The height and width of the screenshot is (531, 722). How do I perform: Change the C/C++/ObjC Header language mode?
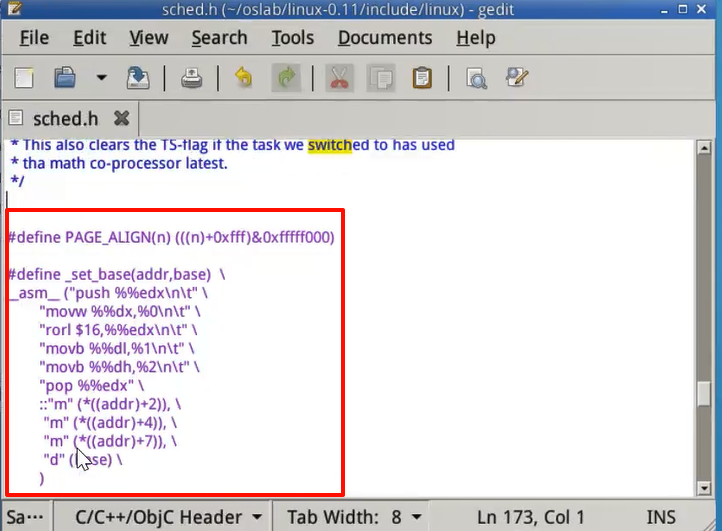(x=170, y=517)
